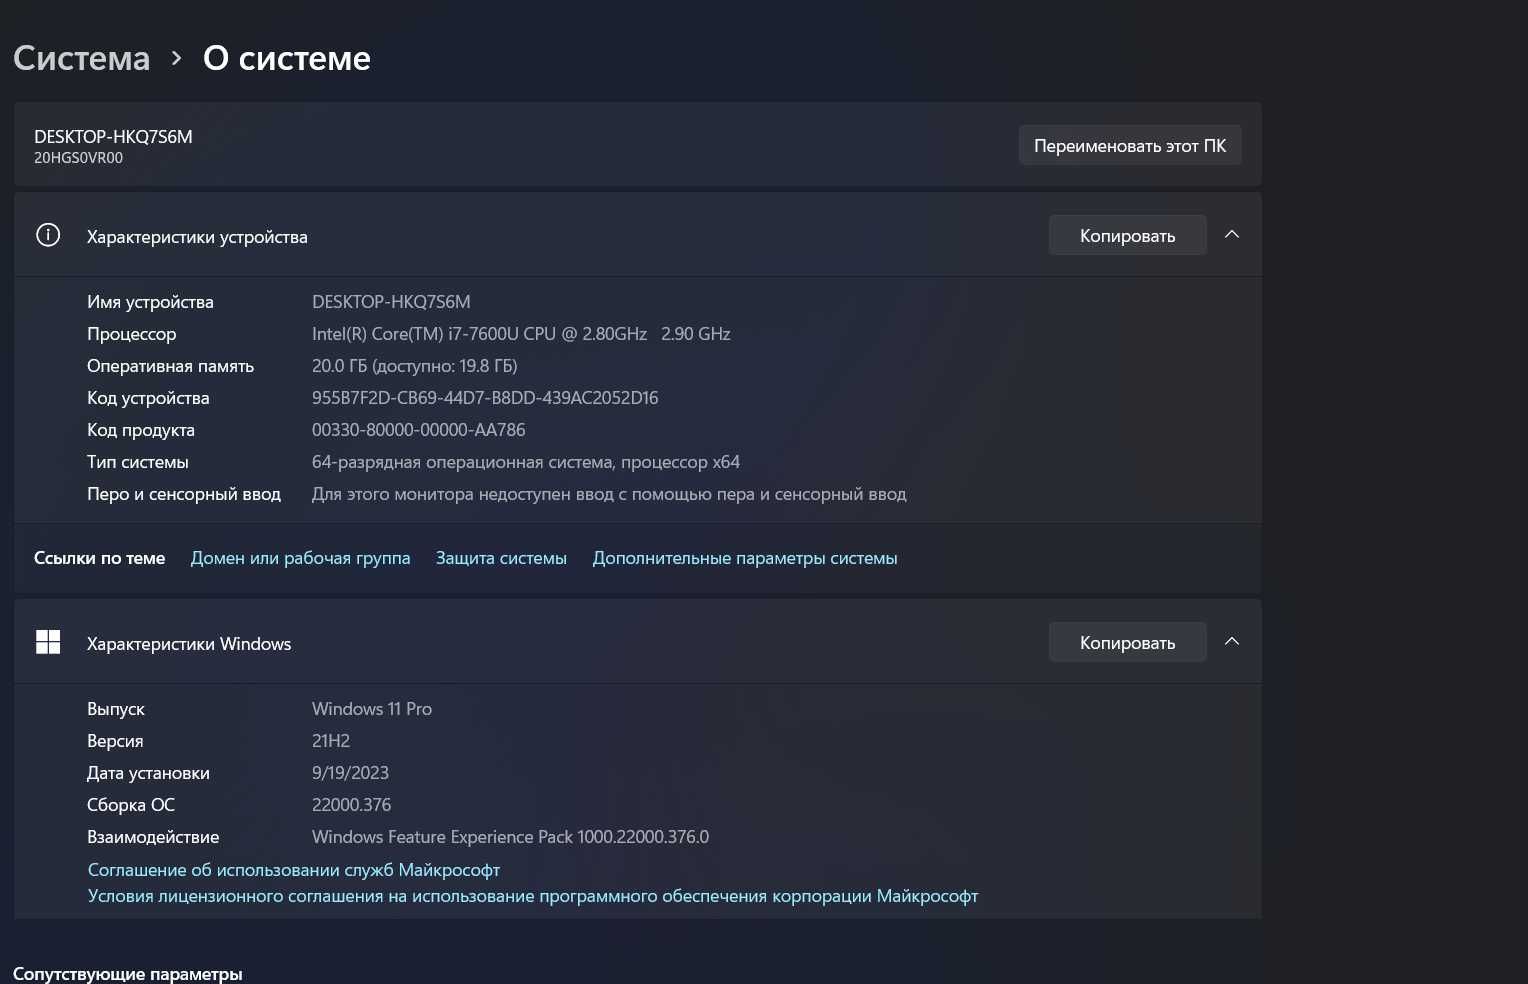The height and width of the screenshot is (984, 1528).
Task: Click the Характеристики Windows header text
Action: [x=189, y=644]
